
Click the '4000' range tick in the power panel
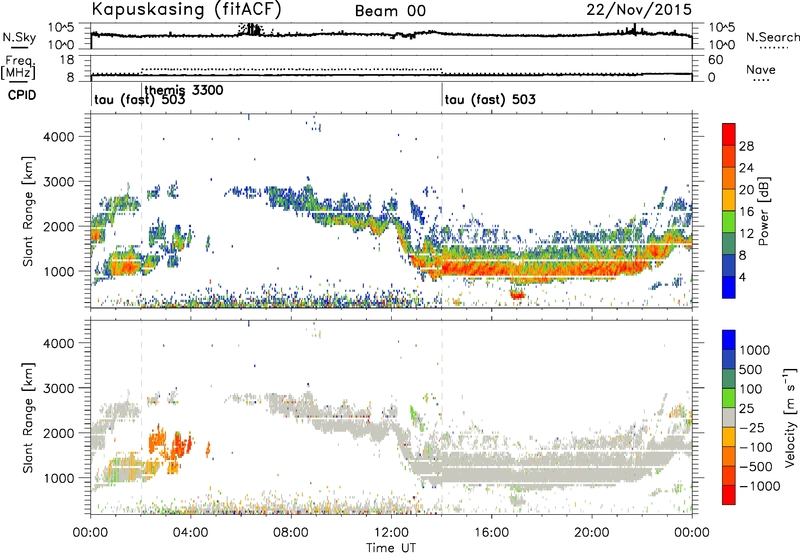tap(59, 137)
